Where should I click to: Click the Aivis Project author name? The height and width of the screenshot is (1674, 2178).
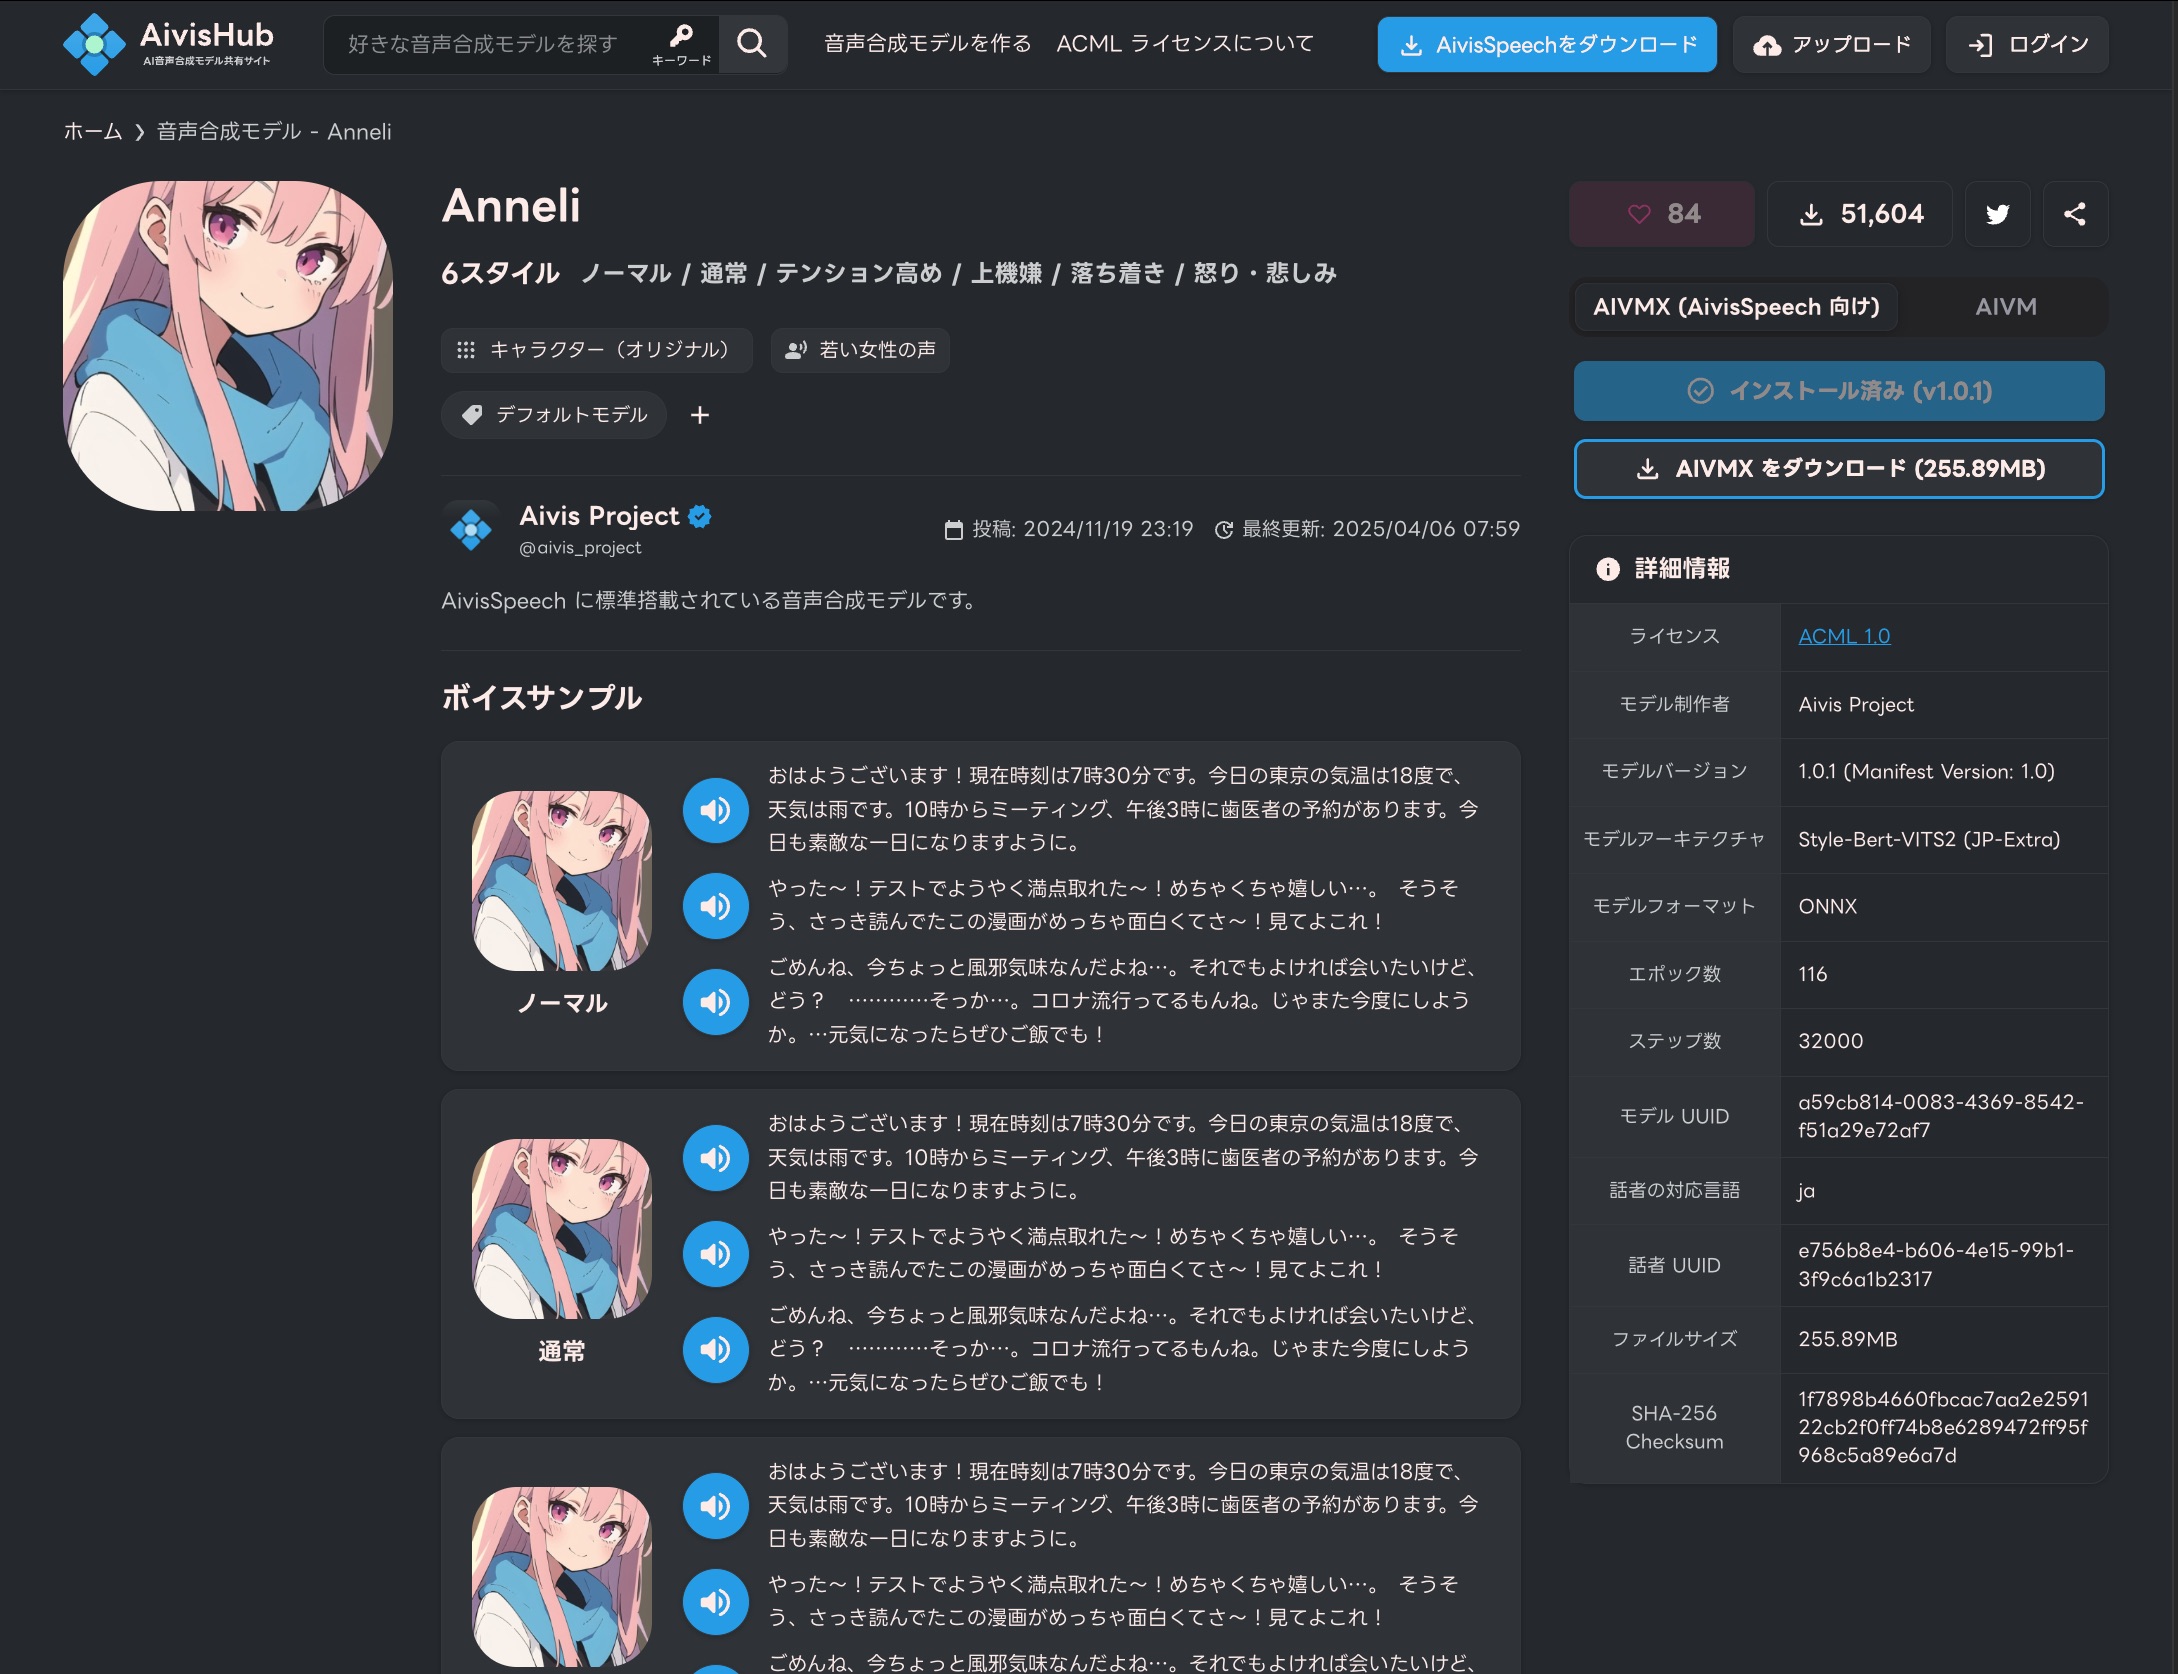(599, 516)
